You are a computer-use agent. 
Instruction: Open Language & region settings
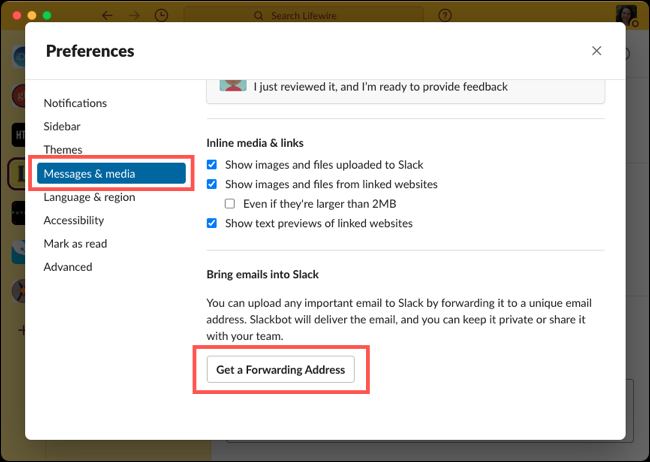(x=89, y=197)
